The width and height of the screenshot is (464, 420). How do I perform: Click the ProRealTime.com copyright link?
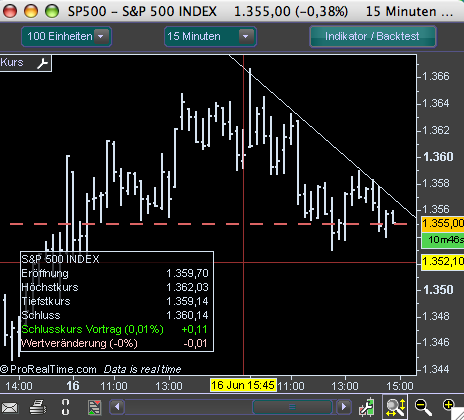[x=49, y=369]
